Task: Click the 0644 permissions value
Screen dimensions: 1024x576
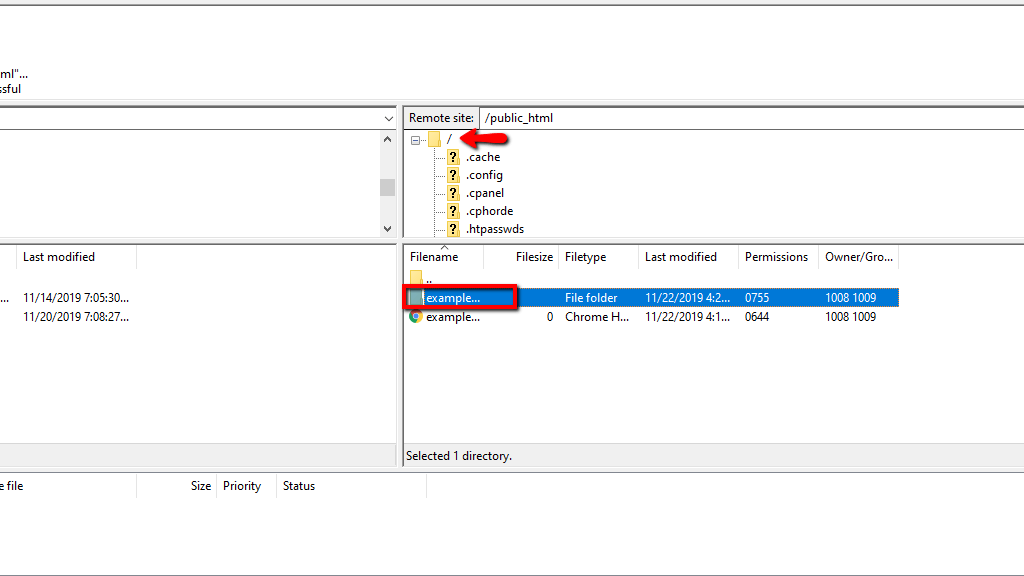Action: [x=757, y=317]
